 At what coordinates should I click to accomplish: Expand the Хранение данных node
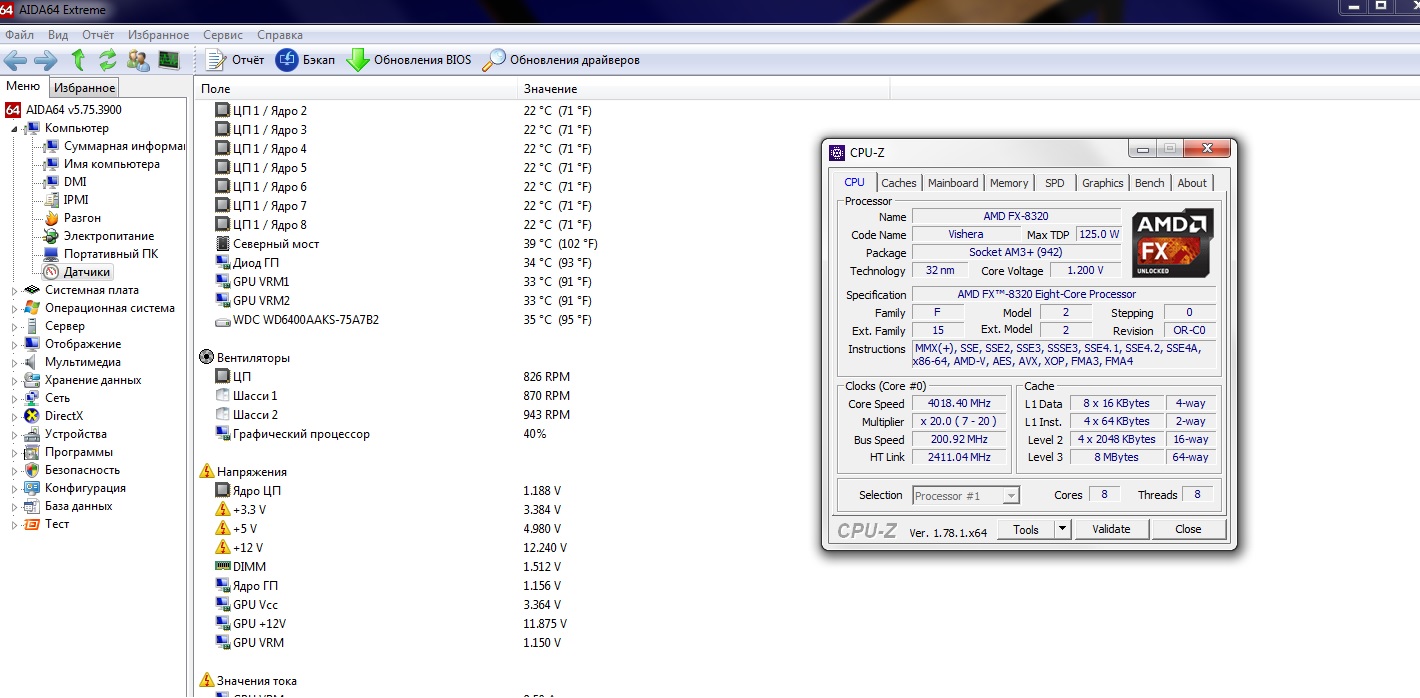[14, 381]
